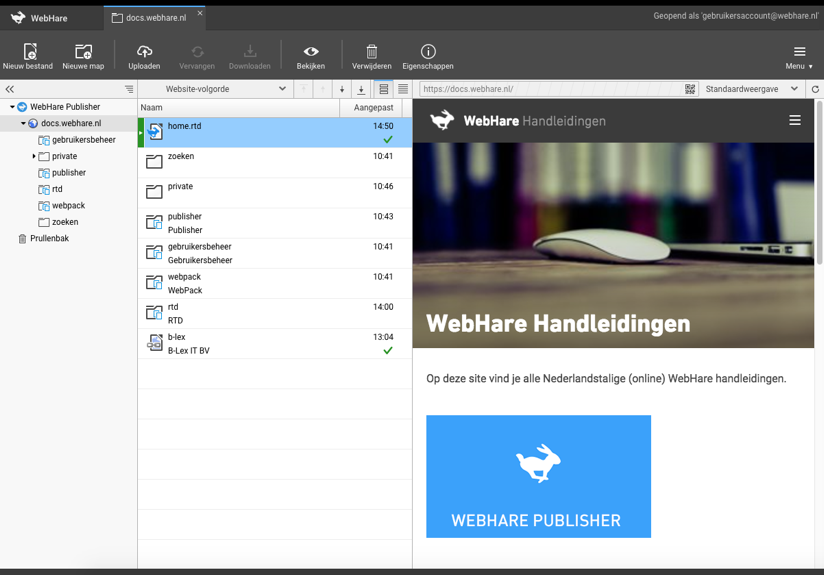The height and width of the screenshot is (575, 824).
Task: Click the Uploaden icon
Action: point(144,52)
